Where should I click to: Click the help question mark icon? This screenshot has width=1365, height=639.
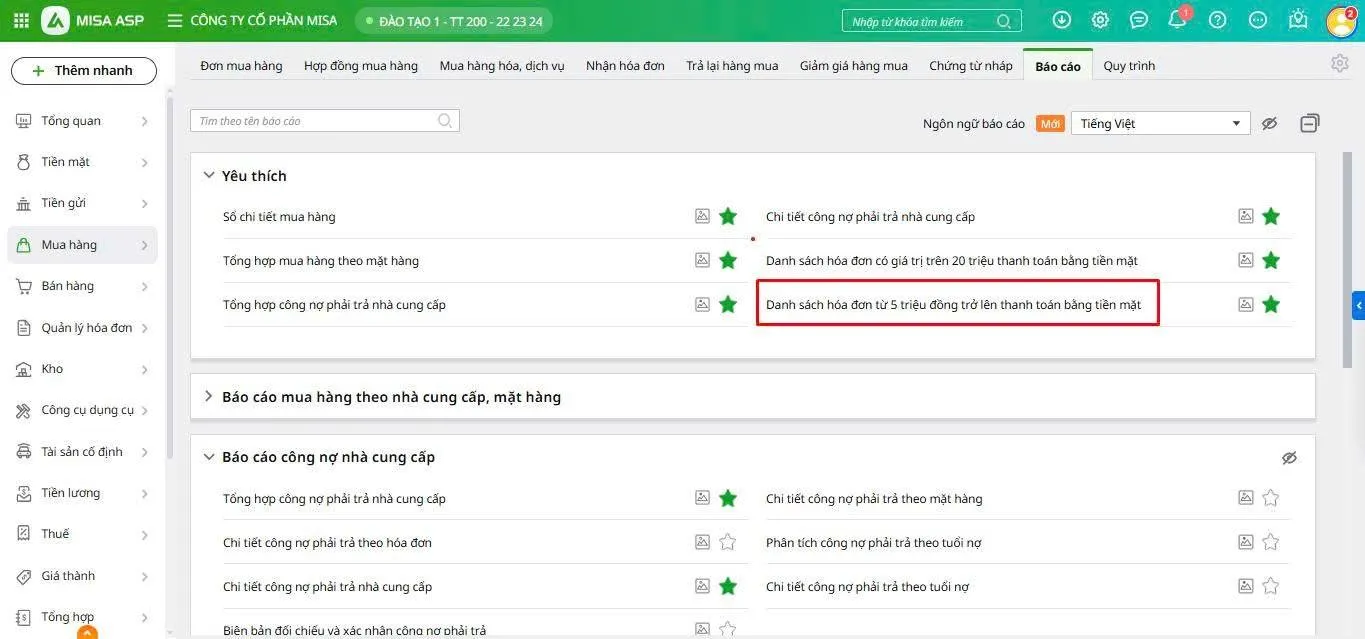pyautogui.click(x=1217, y=20)
